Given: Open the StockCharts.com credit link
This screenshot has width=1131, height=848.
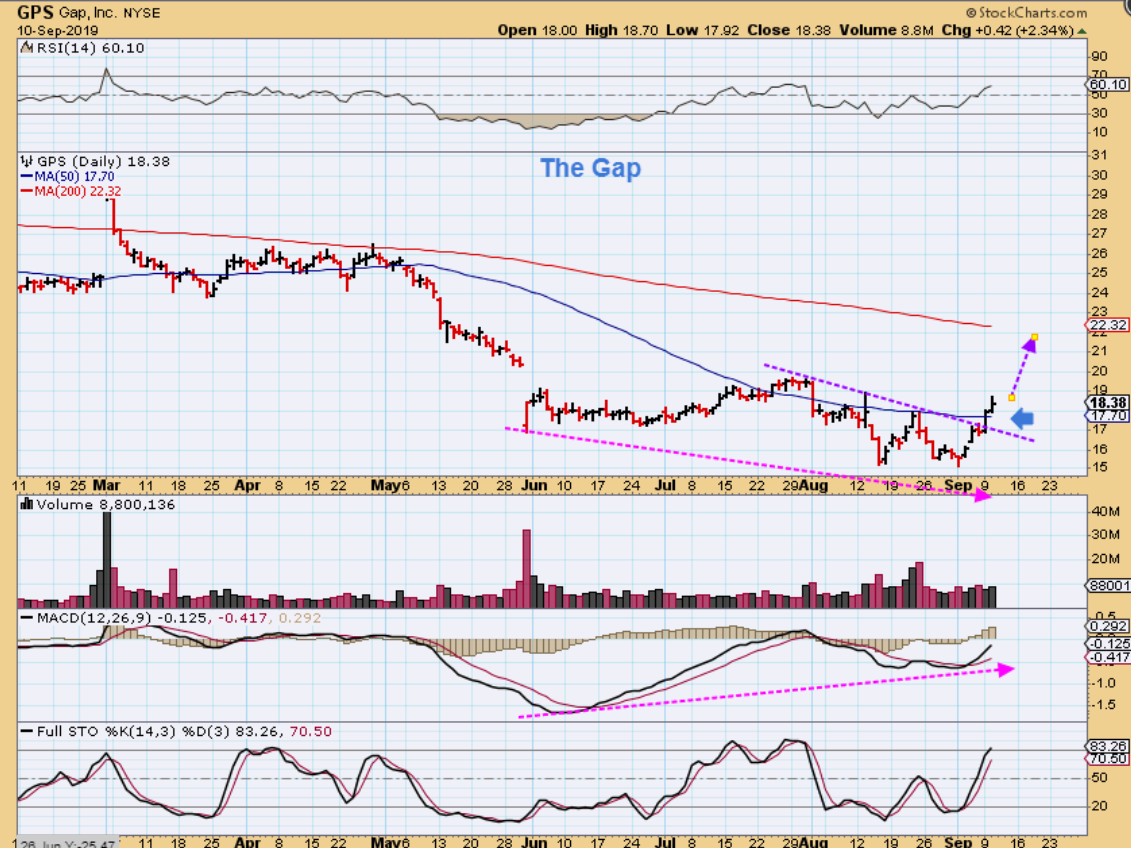Looking at the screenshot, I should coord(1026,13).
